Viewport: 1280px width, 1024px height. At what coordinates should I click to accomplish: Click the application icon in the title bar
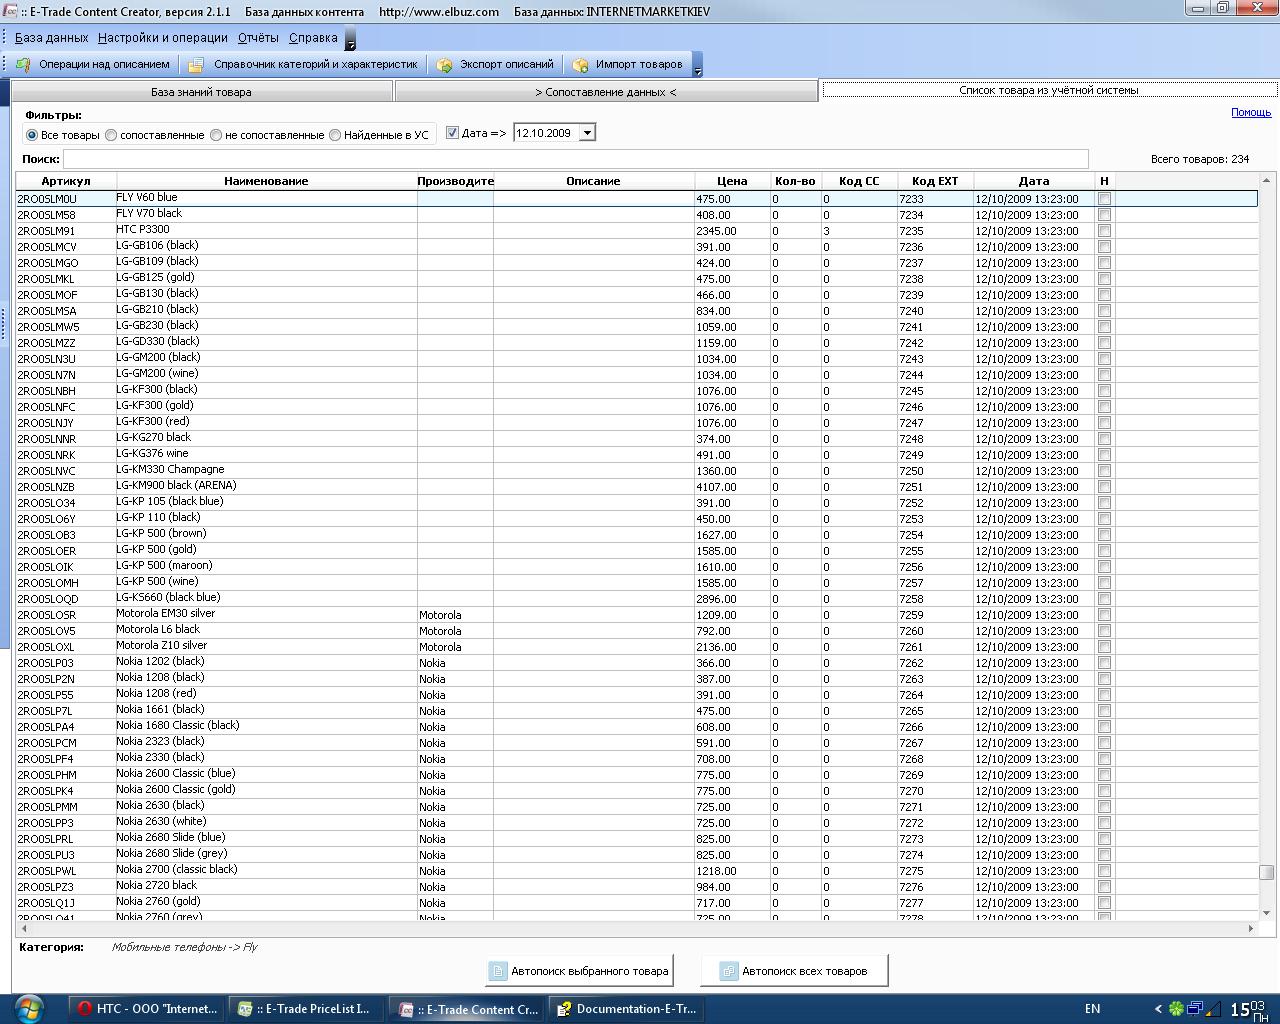pyautogui.click(x=9, y=10)
